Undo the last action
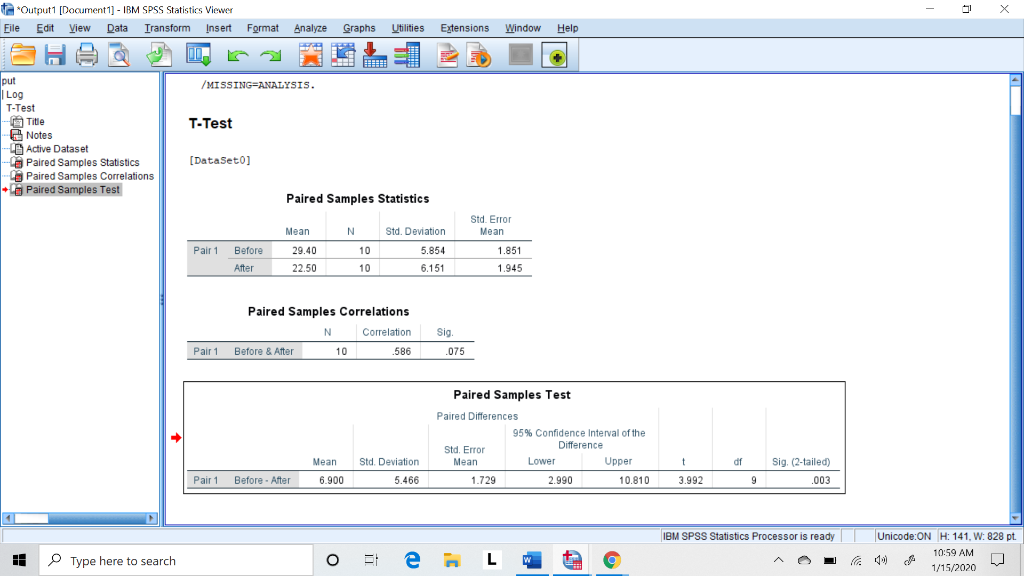The width and height of the screenshot is (1024, 576). pyautogui.click(x=238, y=55)
